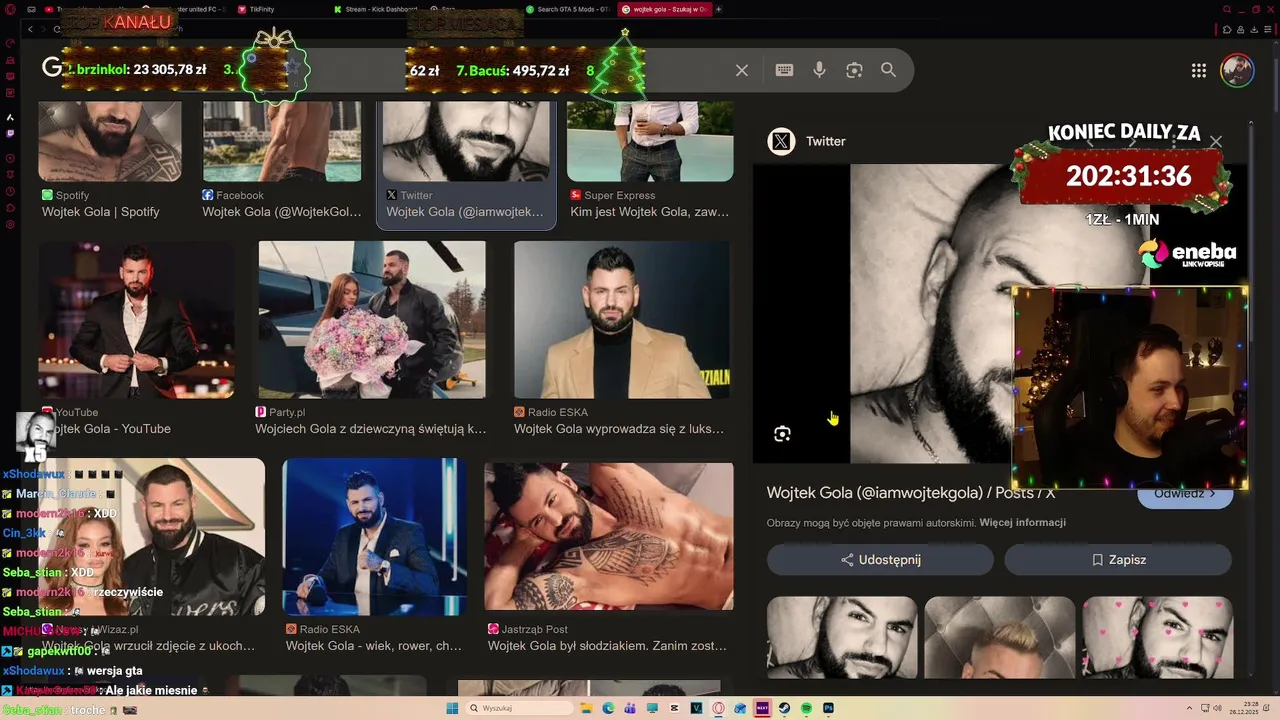
Task: Open the Party.pl flowers bouquet photo
Action: 372,320
